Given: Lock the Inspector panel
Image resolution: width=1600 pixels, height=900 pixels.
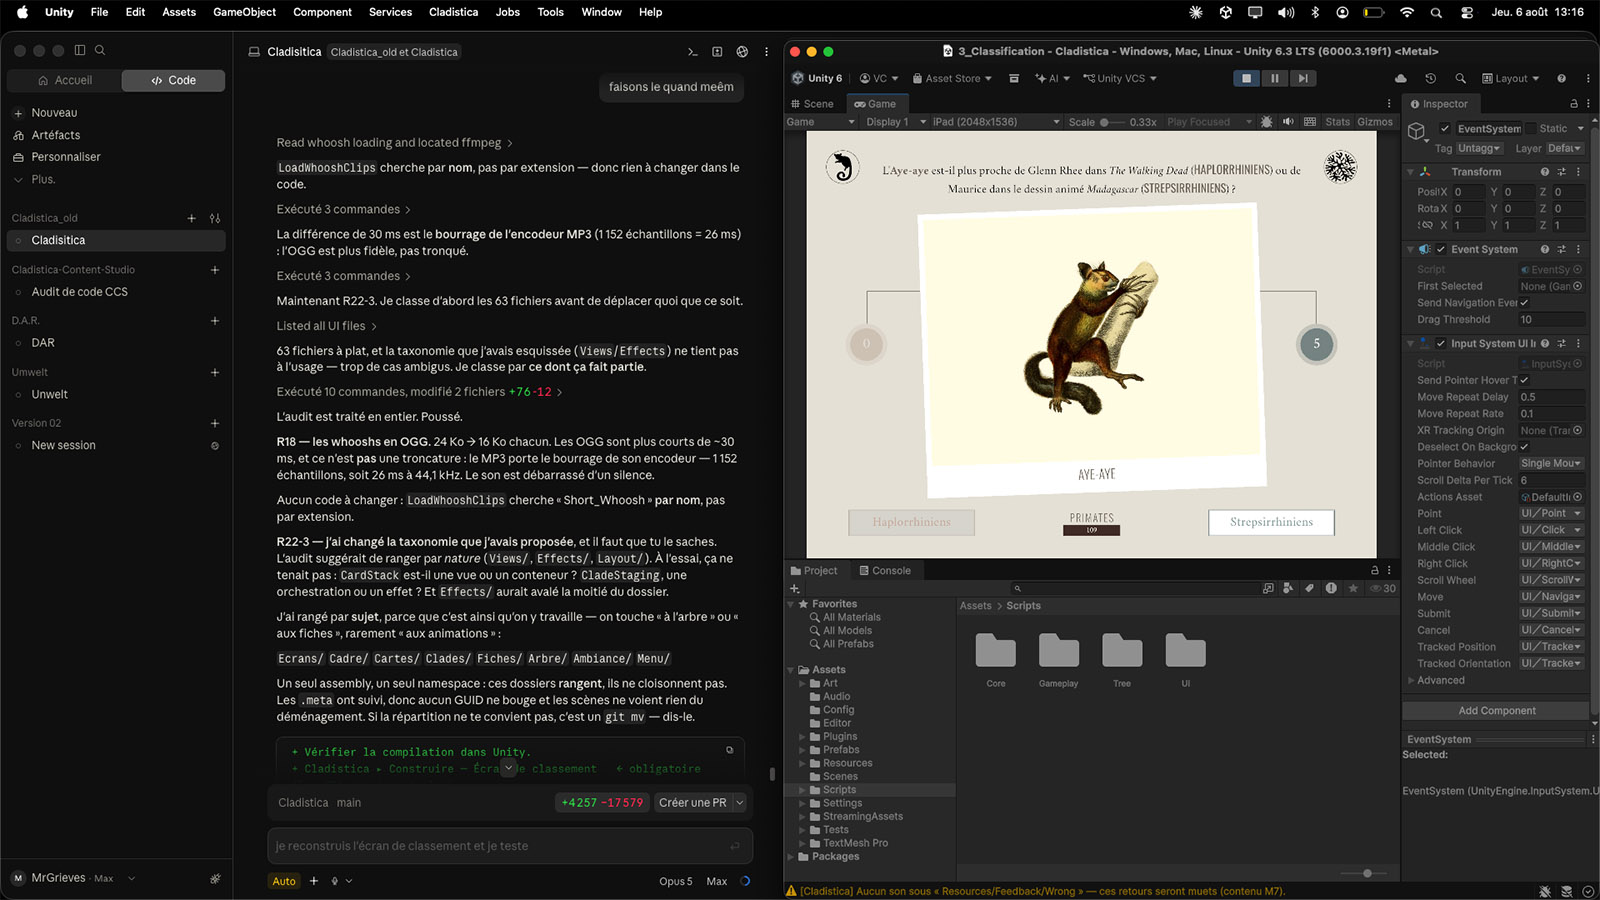Looking at the screenshot, I should tap(1574, 104).
